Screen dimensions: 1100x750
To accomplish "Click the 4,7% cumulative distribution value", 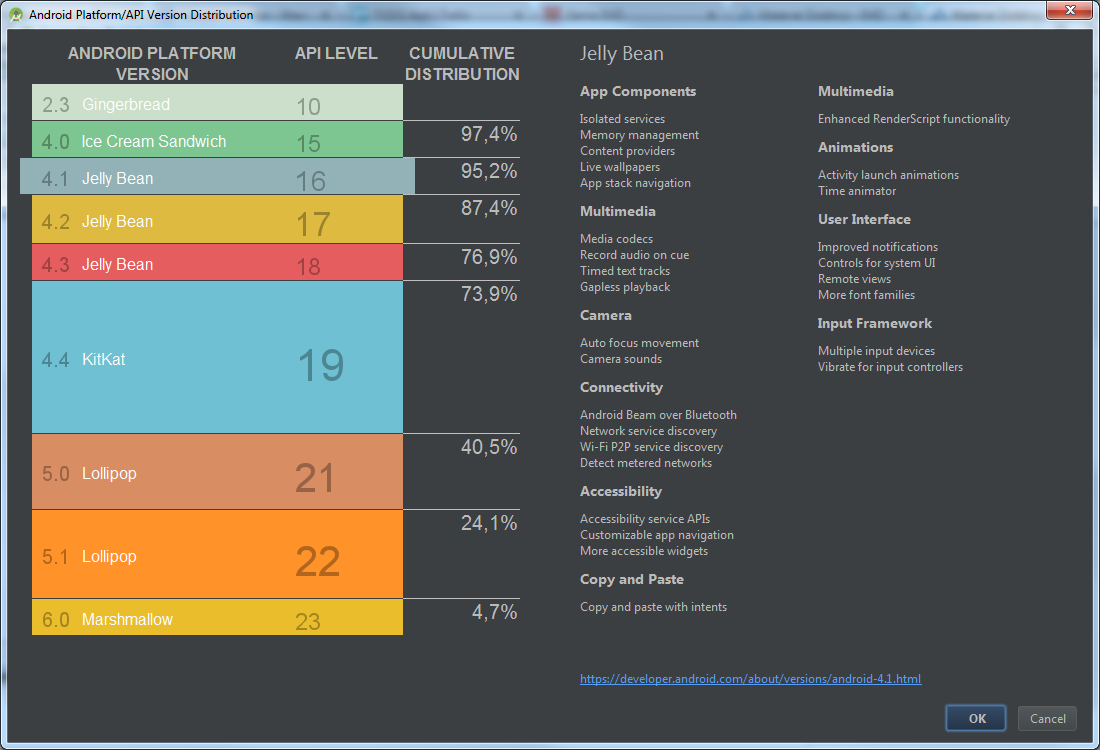I will coord(494,612).
